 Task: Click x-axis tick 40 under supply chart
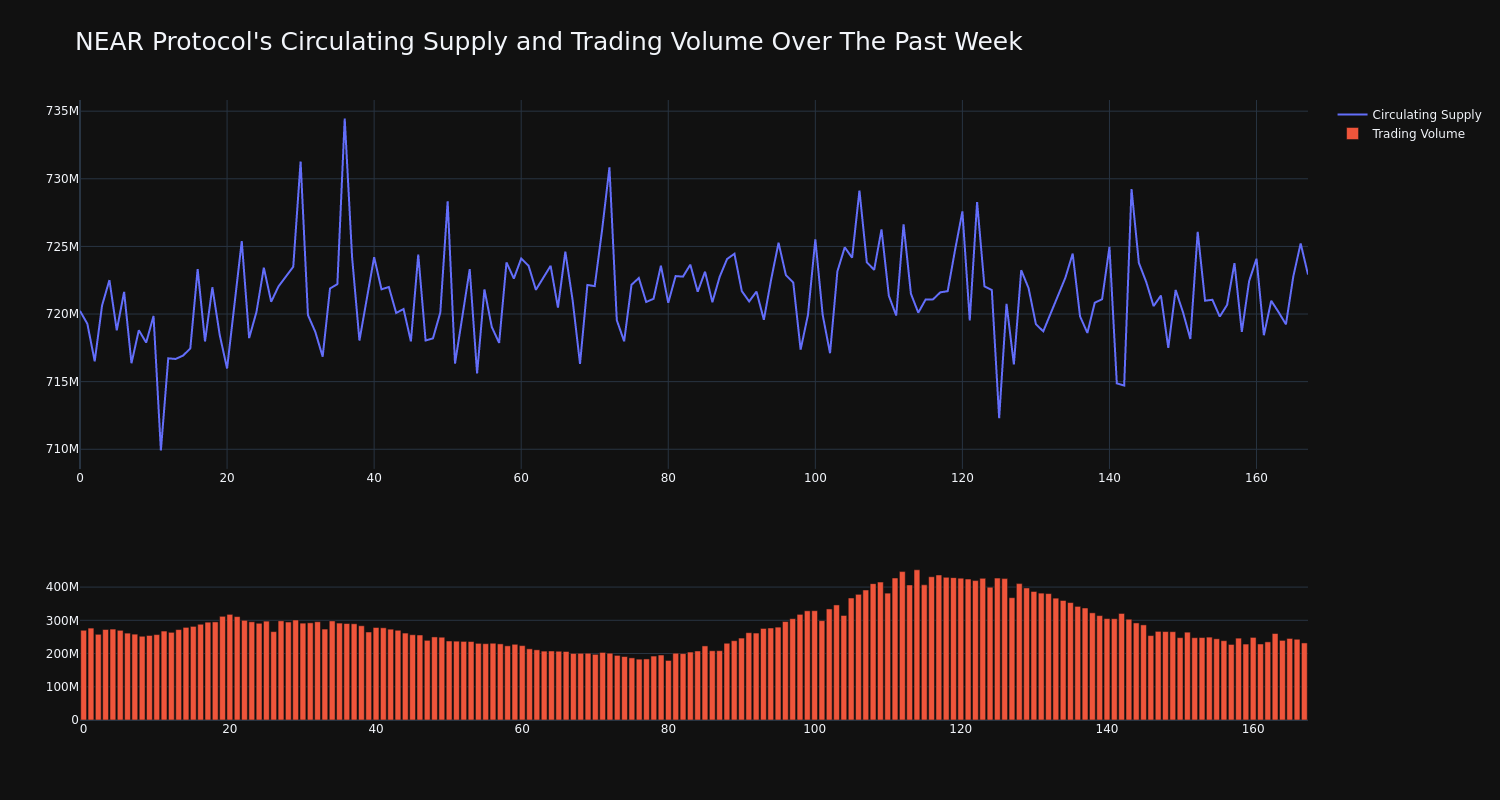[374, 478]
